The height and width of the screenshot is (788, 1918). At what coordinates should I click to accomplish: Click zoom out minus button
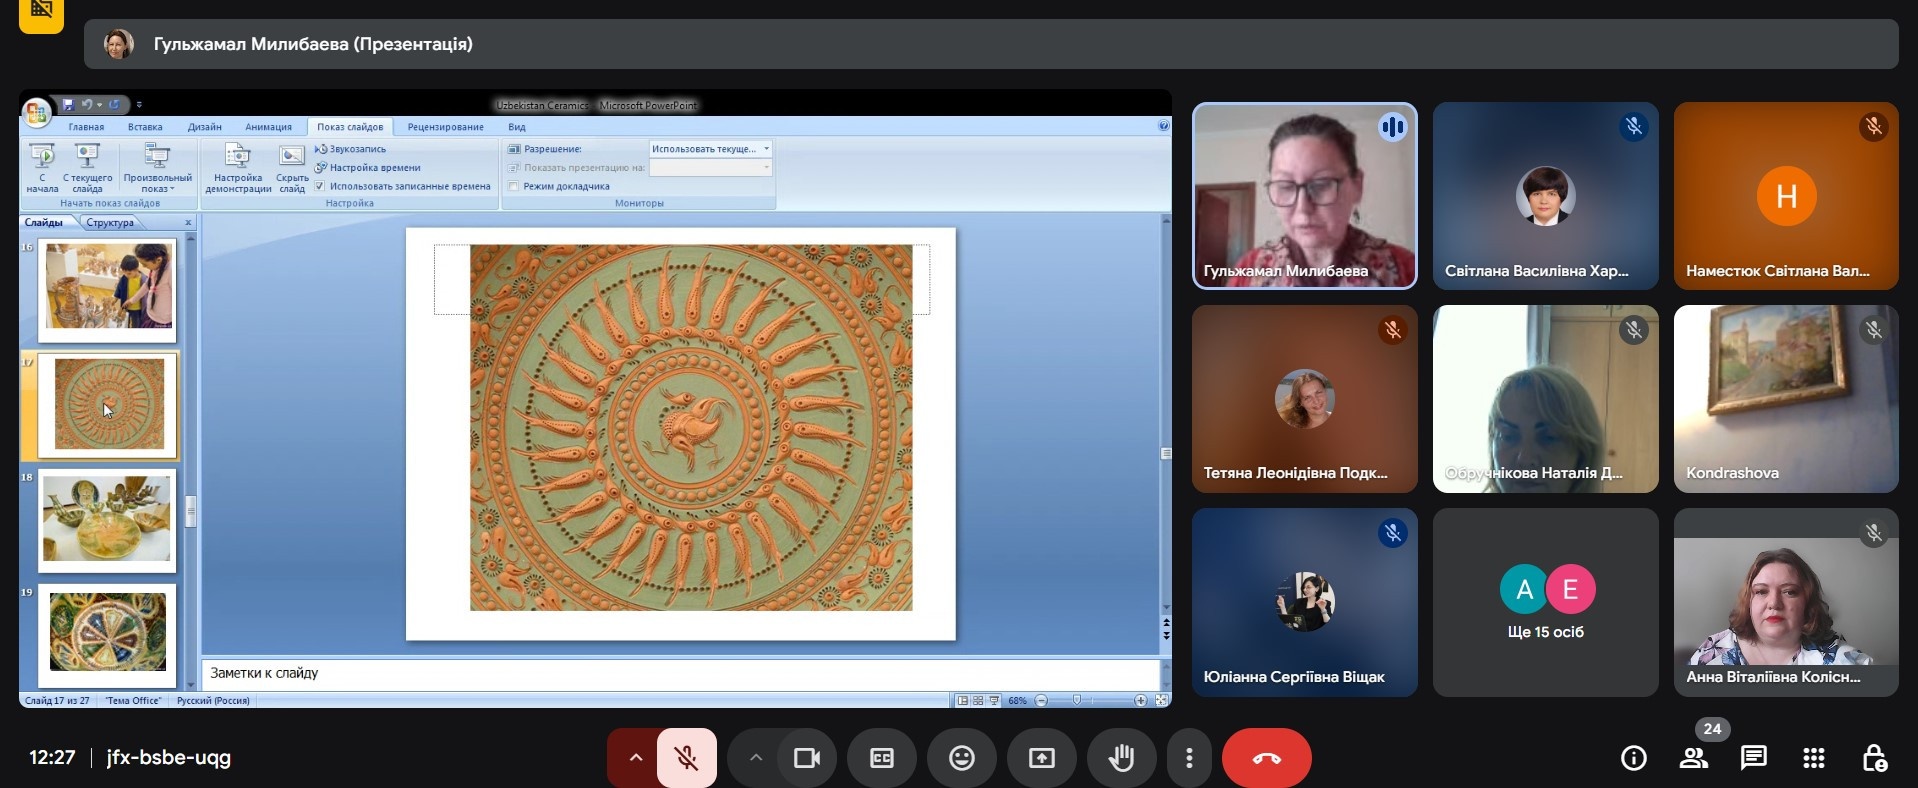tap(1041, 701)
